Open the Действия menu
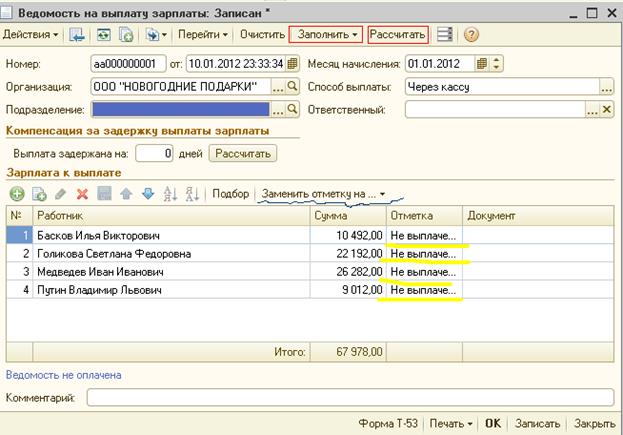Image resolution: width=623 pixels, height=435 pixels. (31, 34)
